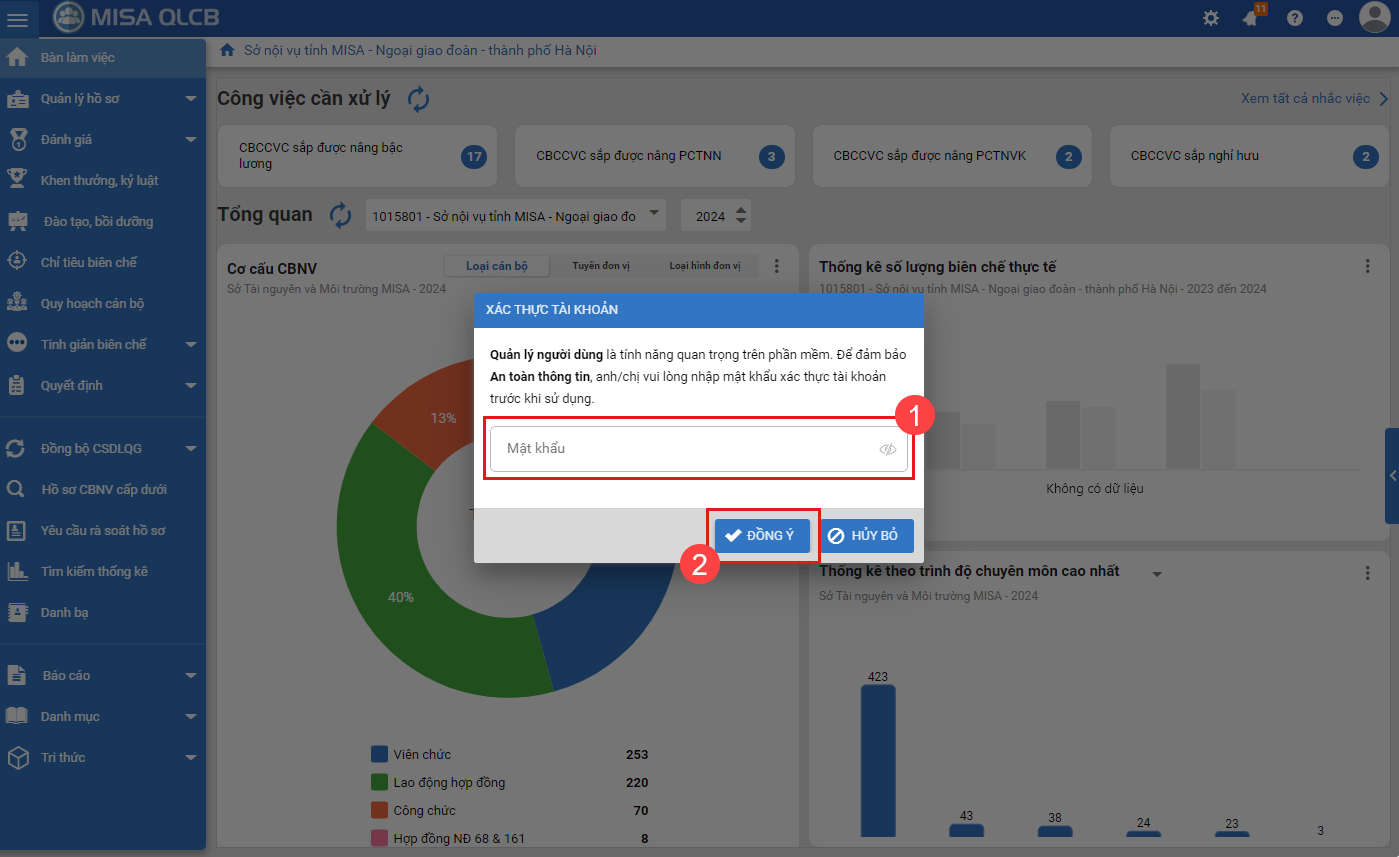Click the HỦY BỎ cancel button
Screen dimensions: 1399x857
point(866,535)
